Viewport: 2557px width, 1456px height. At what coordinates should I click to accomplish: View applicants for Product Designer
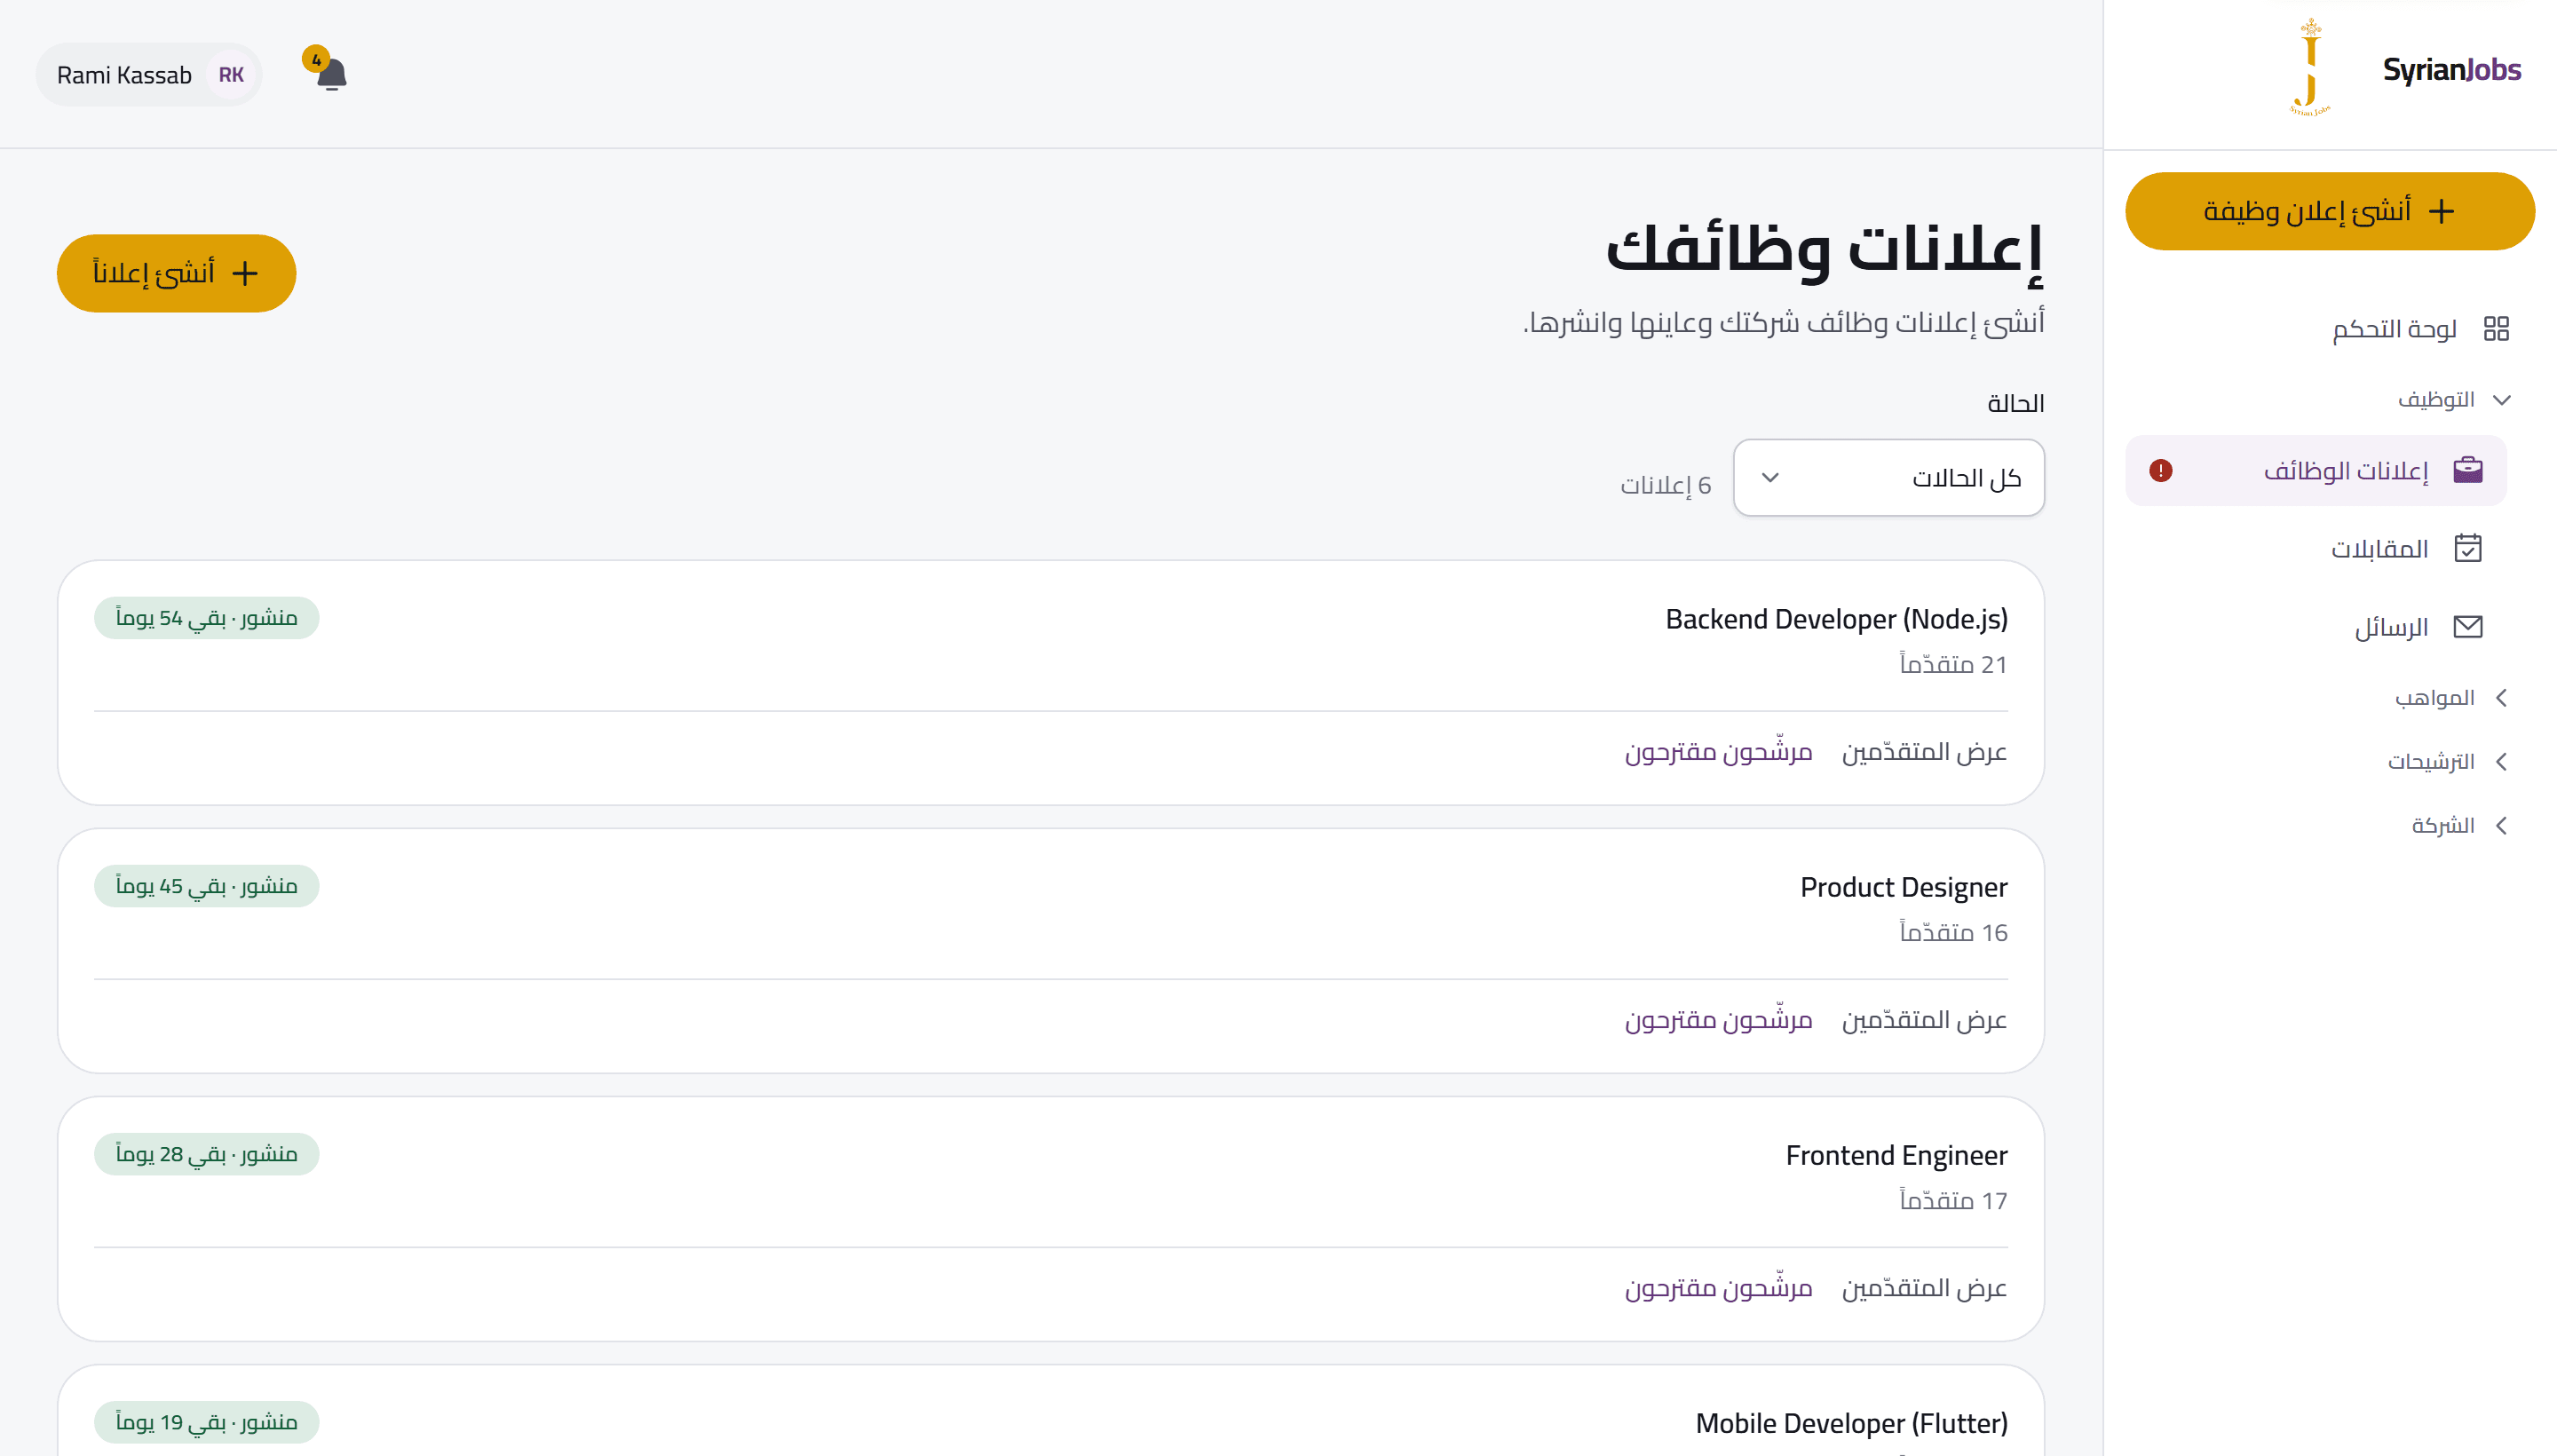pyautogui.click(x=1924, y=1020)
